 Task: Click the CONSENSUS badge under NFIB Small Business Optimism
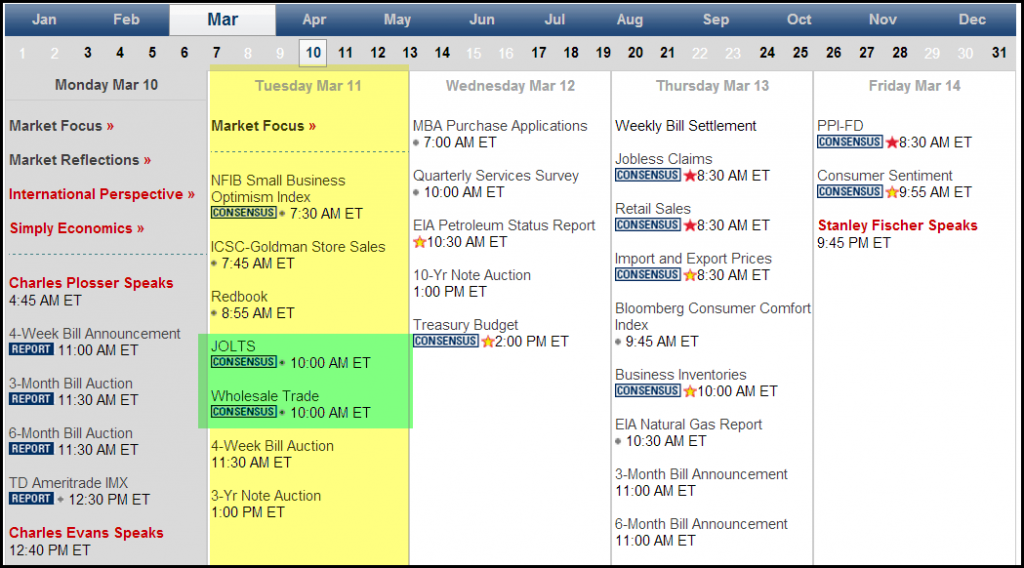[x=244, y=213]
